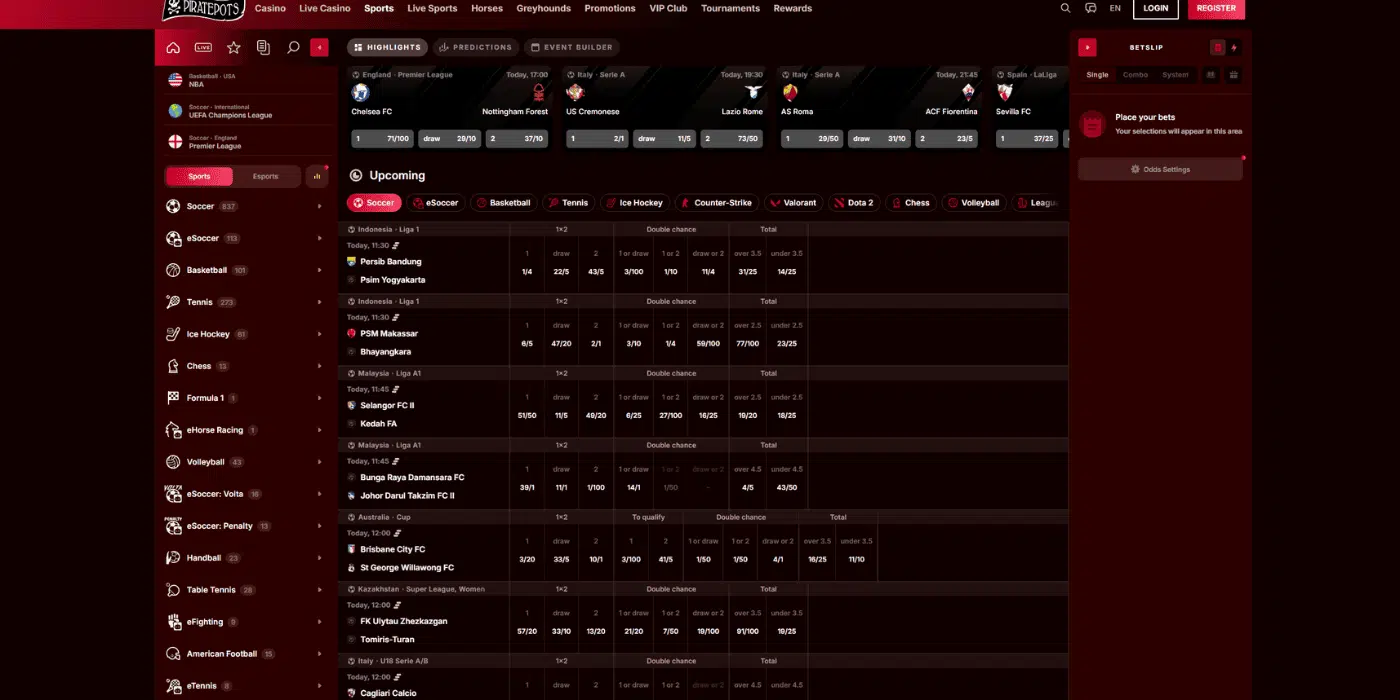Collapse betslip panel arrow button
1400x700 pixels.
1087,47
